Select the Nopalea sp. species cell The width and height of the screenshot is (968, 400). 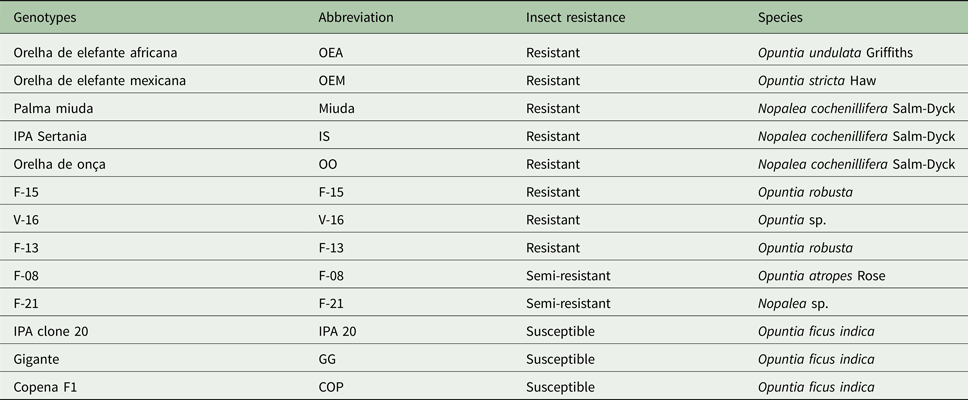(795, 303)
